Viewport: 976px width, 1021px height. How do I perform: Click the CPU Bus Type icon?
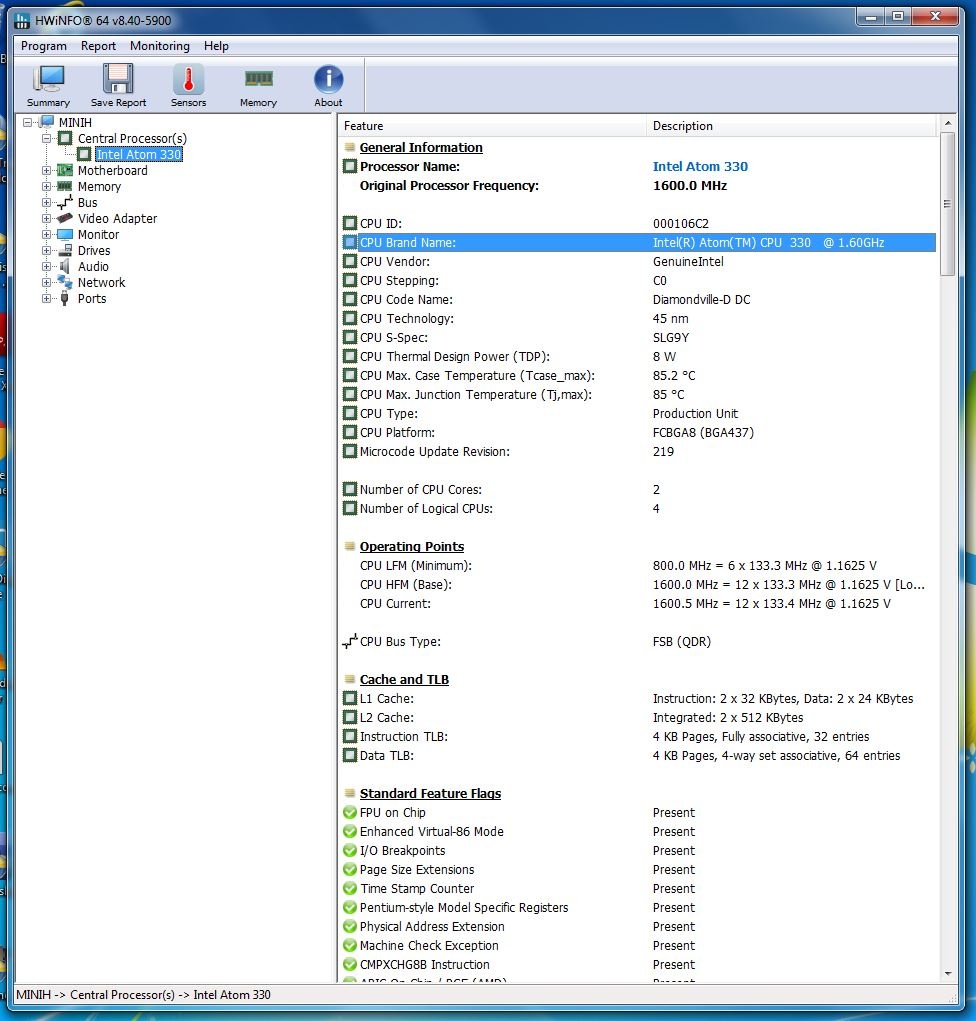(350, 641)
